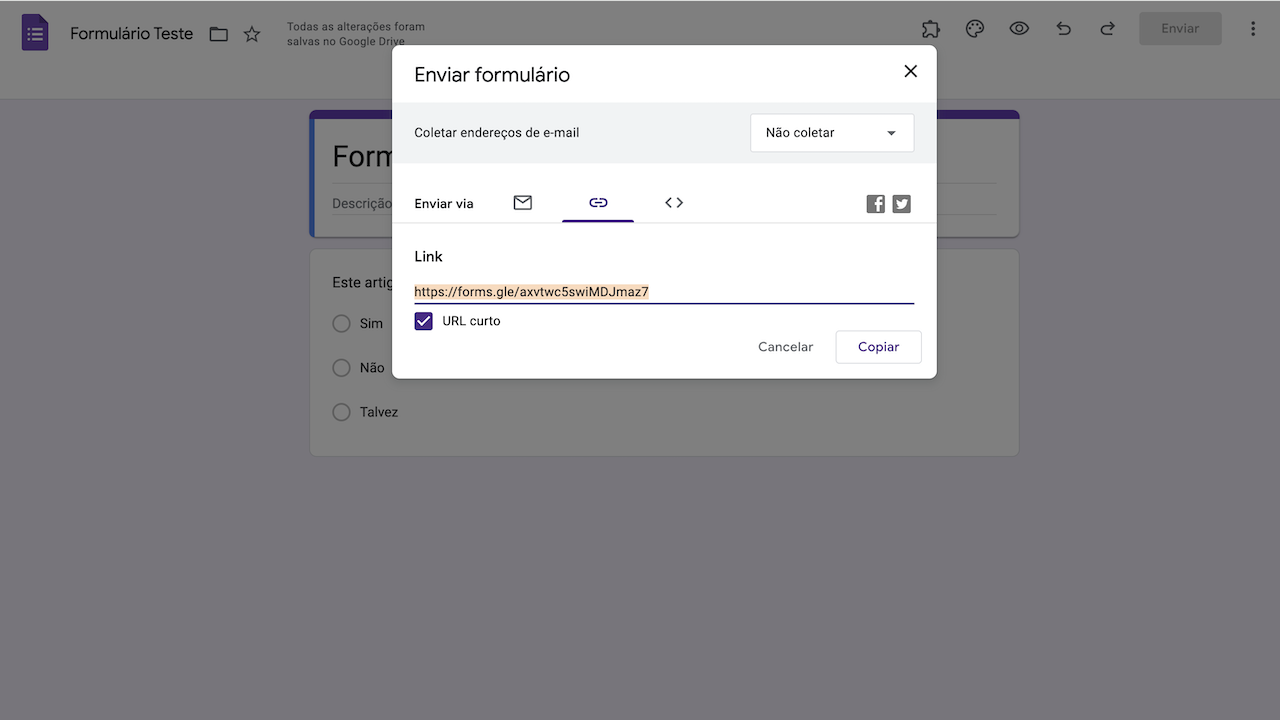Click the short link URL field
This screenshot has width=1280, height=720.
pos(662,292)
